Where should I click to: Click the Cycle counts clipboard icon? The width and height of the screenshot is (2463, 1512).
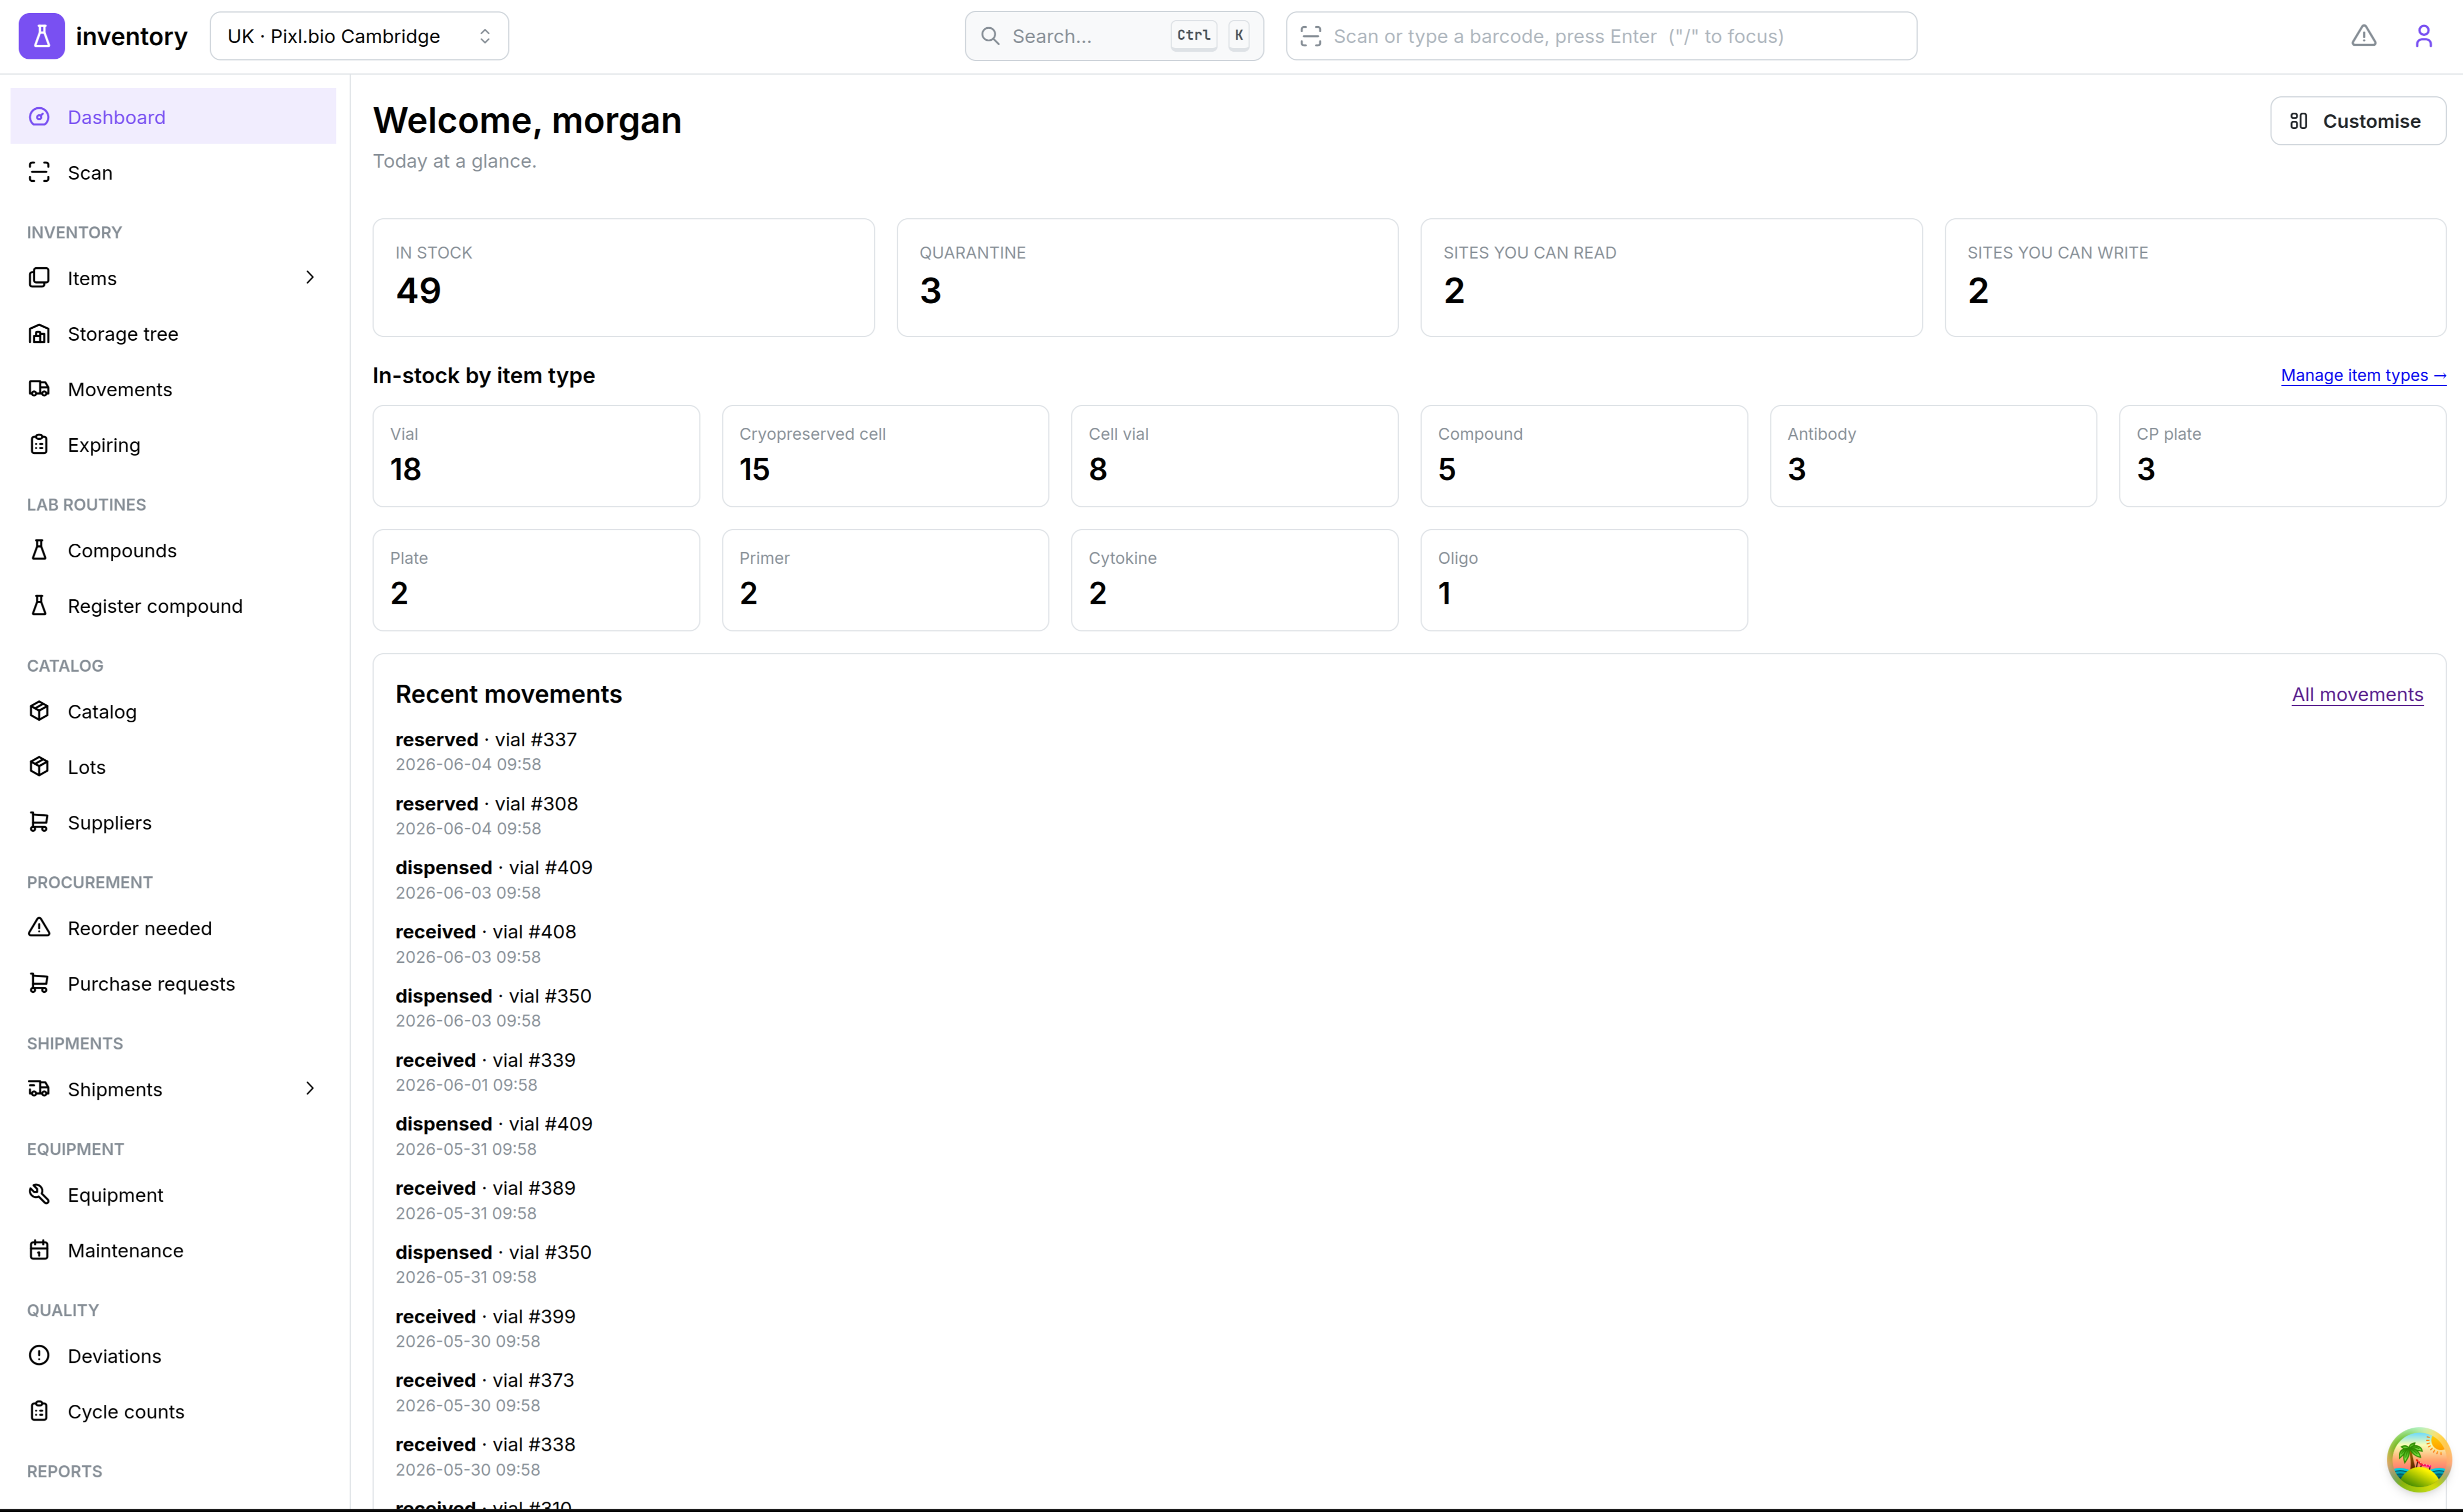pos(39,1411)
